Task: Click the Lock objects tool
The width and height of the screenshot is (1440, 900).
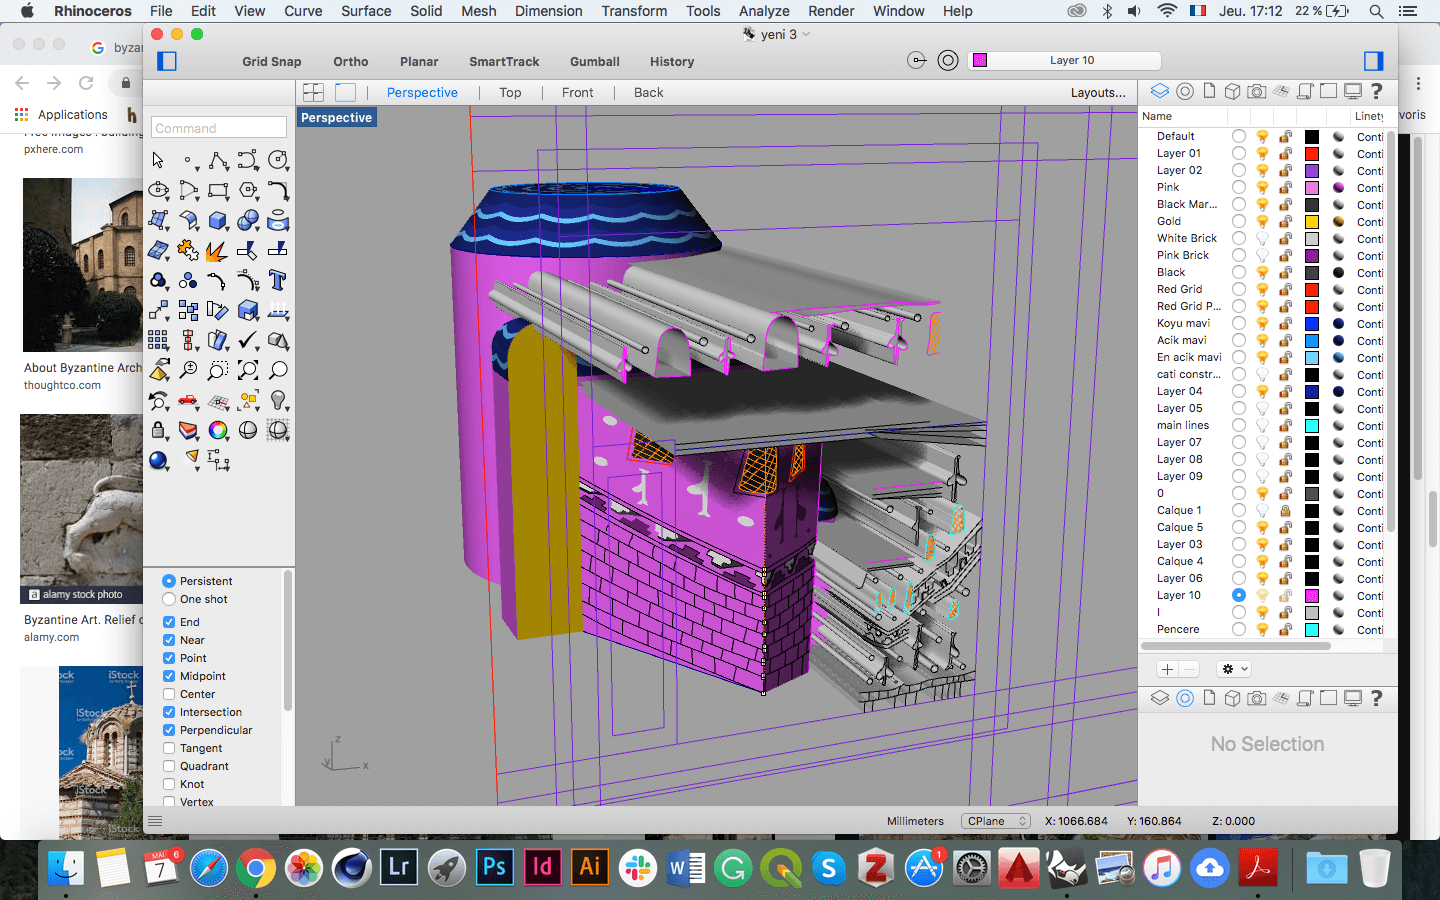Action: coord(156,431)
